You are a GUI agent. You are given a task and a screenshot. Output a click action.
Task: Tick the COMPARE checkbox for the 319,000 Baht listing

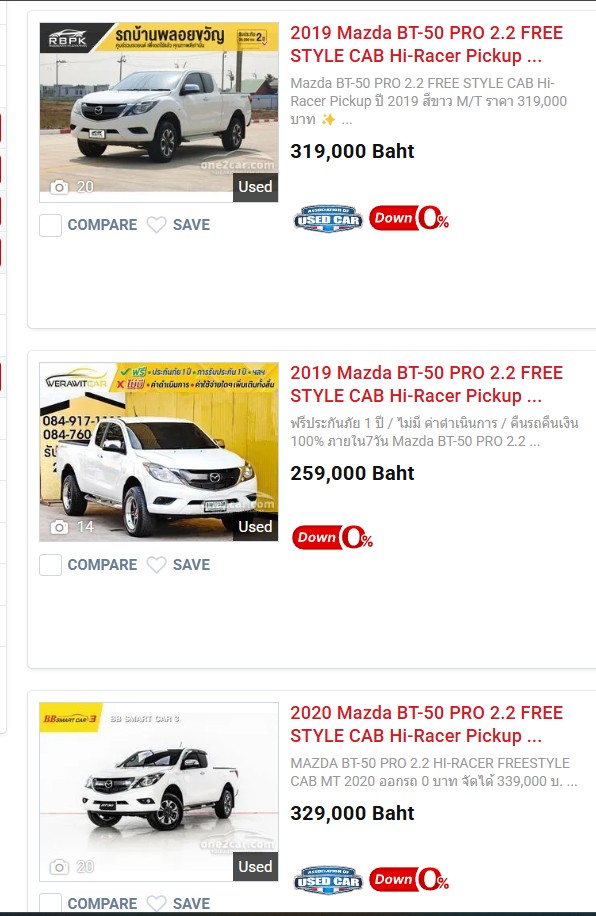click(x=50, y=225)
